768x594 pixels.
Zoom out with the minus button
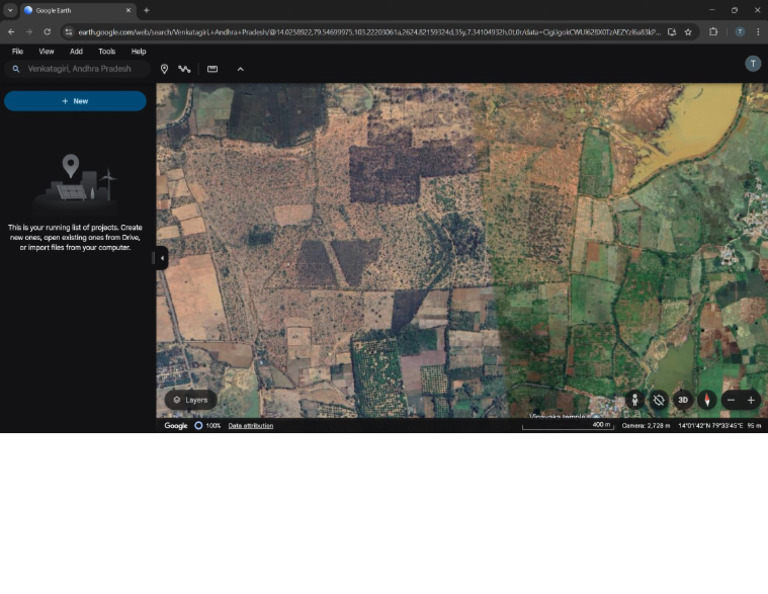tap(731, 400)
